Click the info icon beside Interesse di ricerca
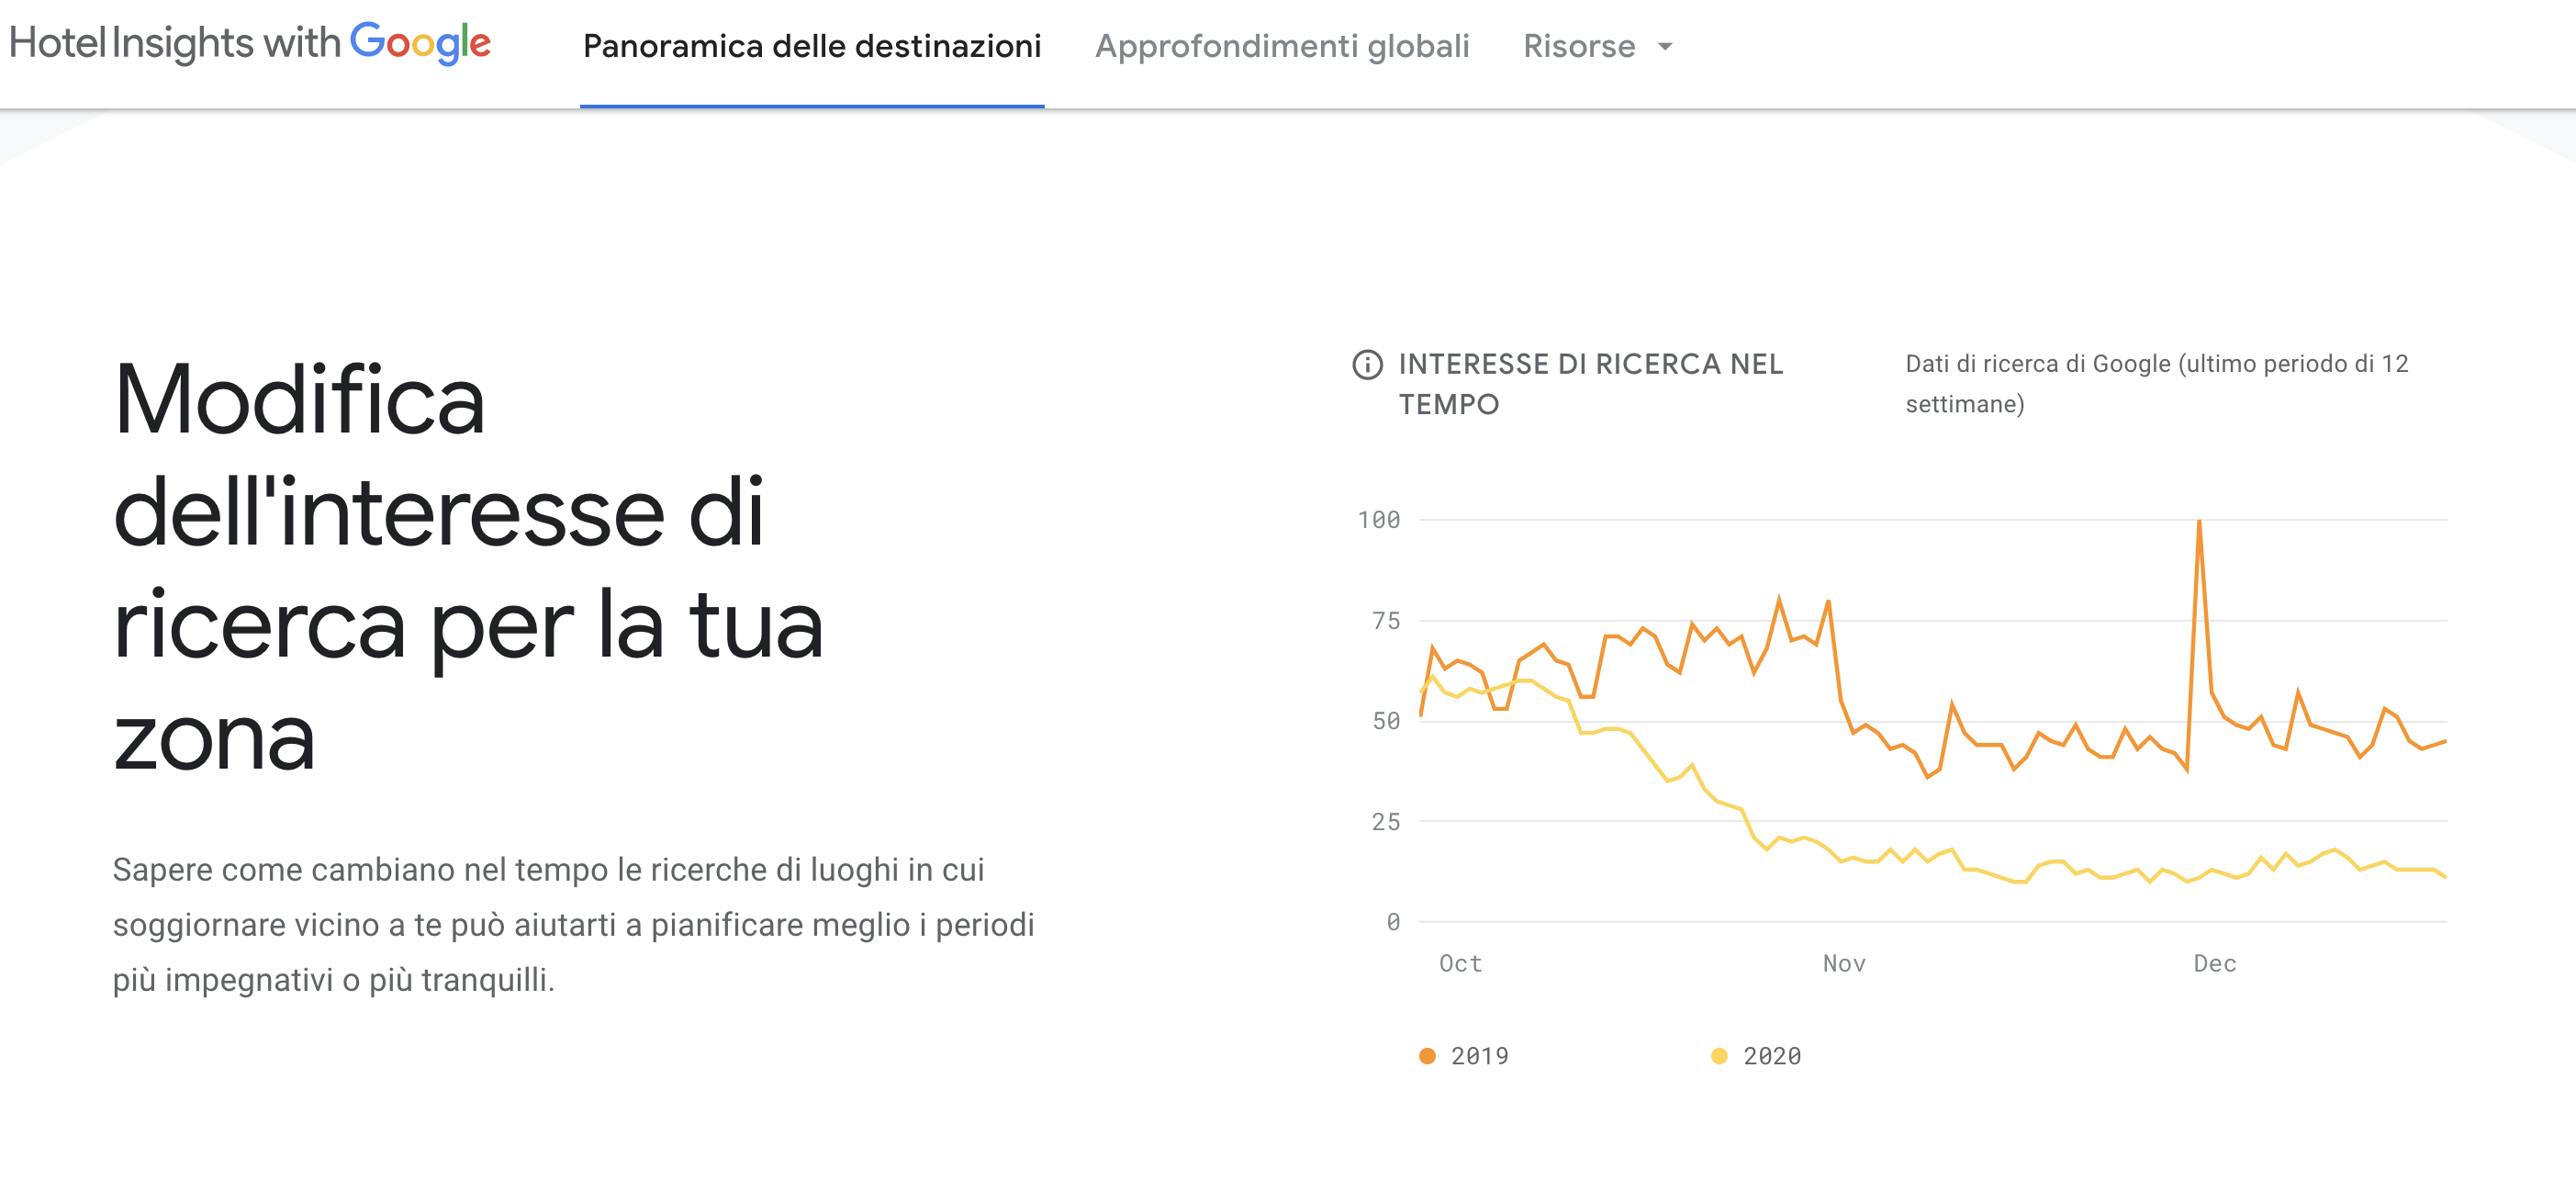The image size is (2576, 1203). [x=1367, y=365]
